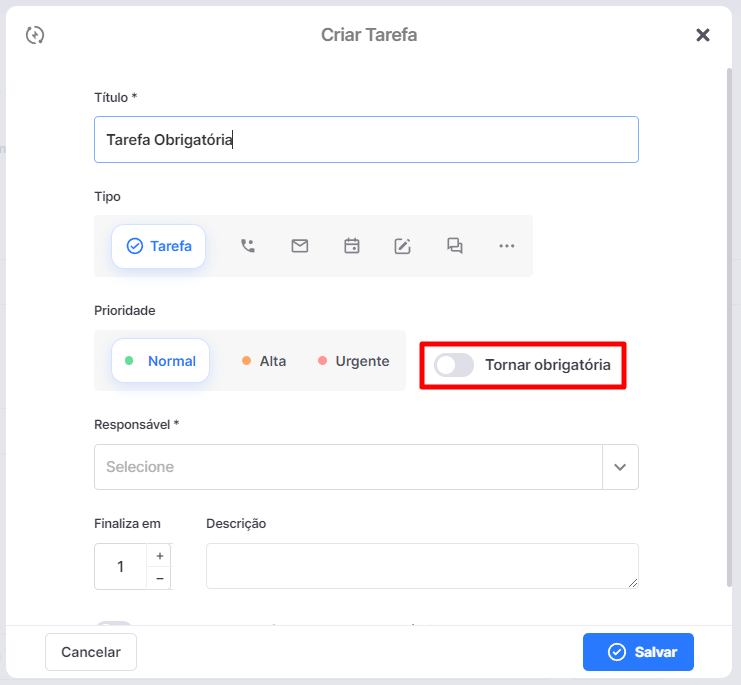Set priority to Alta
Viewport: 741px width, 685px height.
point(264,361)
